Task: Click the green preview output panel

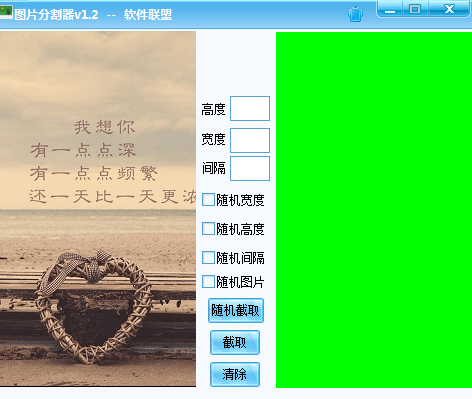Action: tap(374, 210)
